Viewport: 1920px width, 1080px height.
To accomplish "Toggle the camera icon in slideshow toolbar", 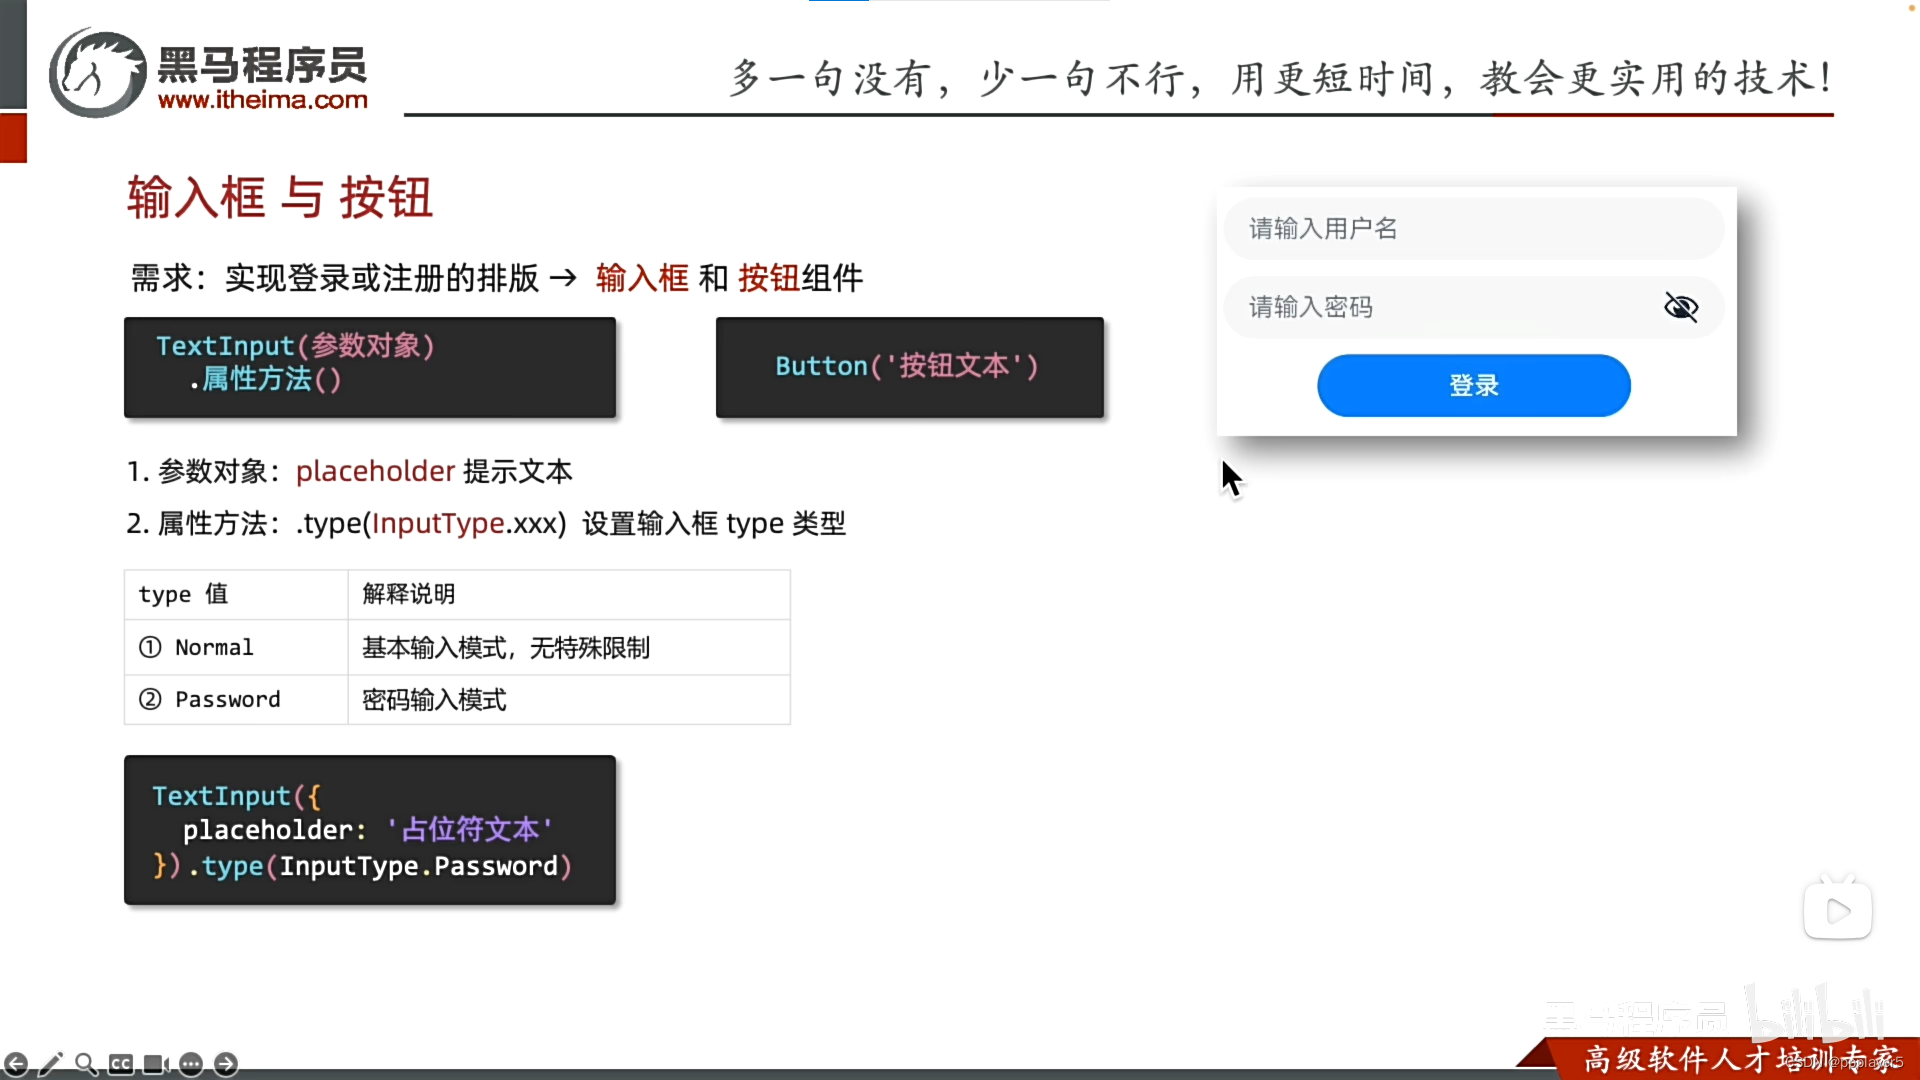I will point(156,1064).
